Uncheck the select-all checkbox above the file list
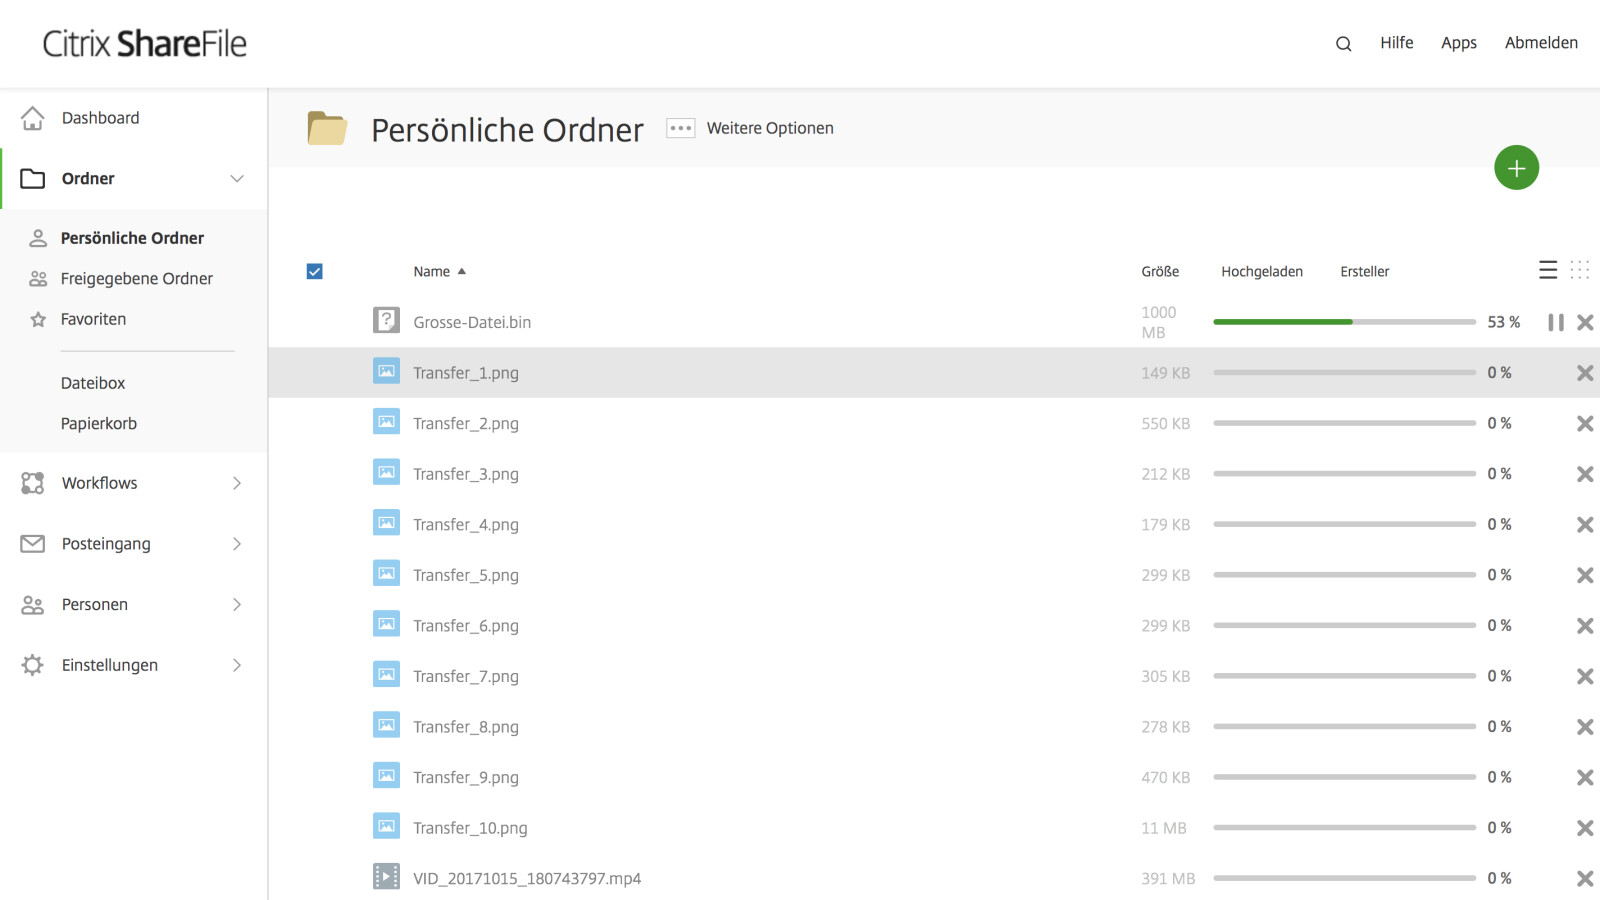The height and width of the screenshot is (900, 1600). point(314,271)
